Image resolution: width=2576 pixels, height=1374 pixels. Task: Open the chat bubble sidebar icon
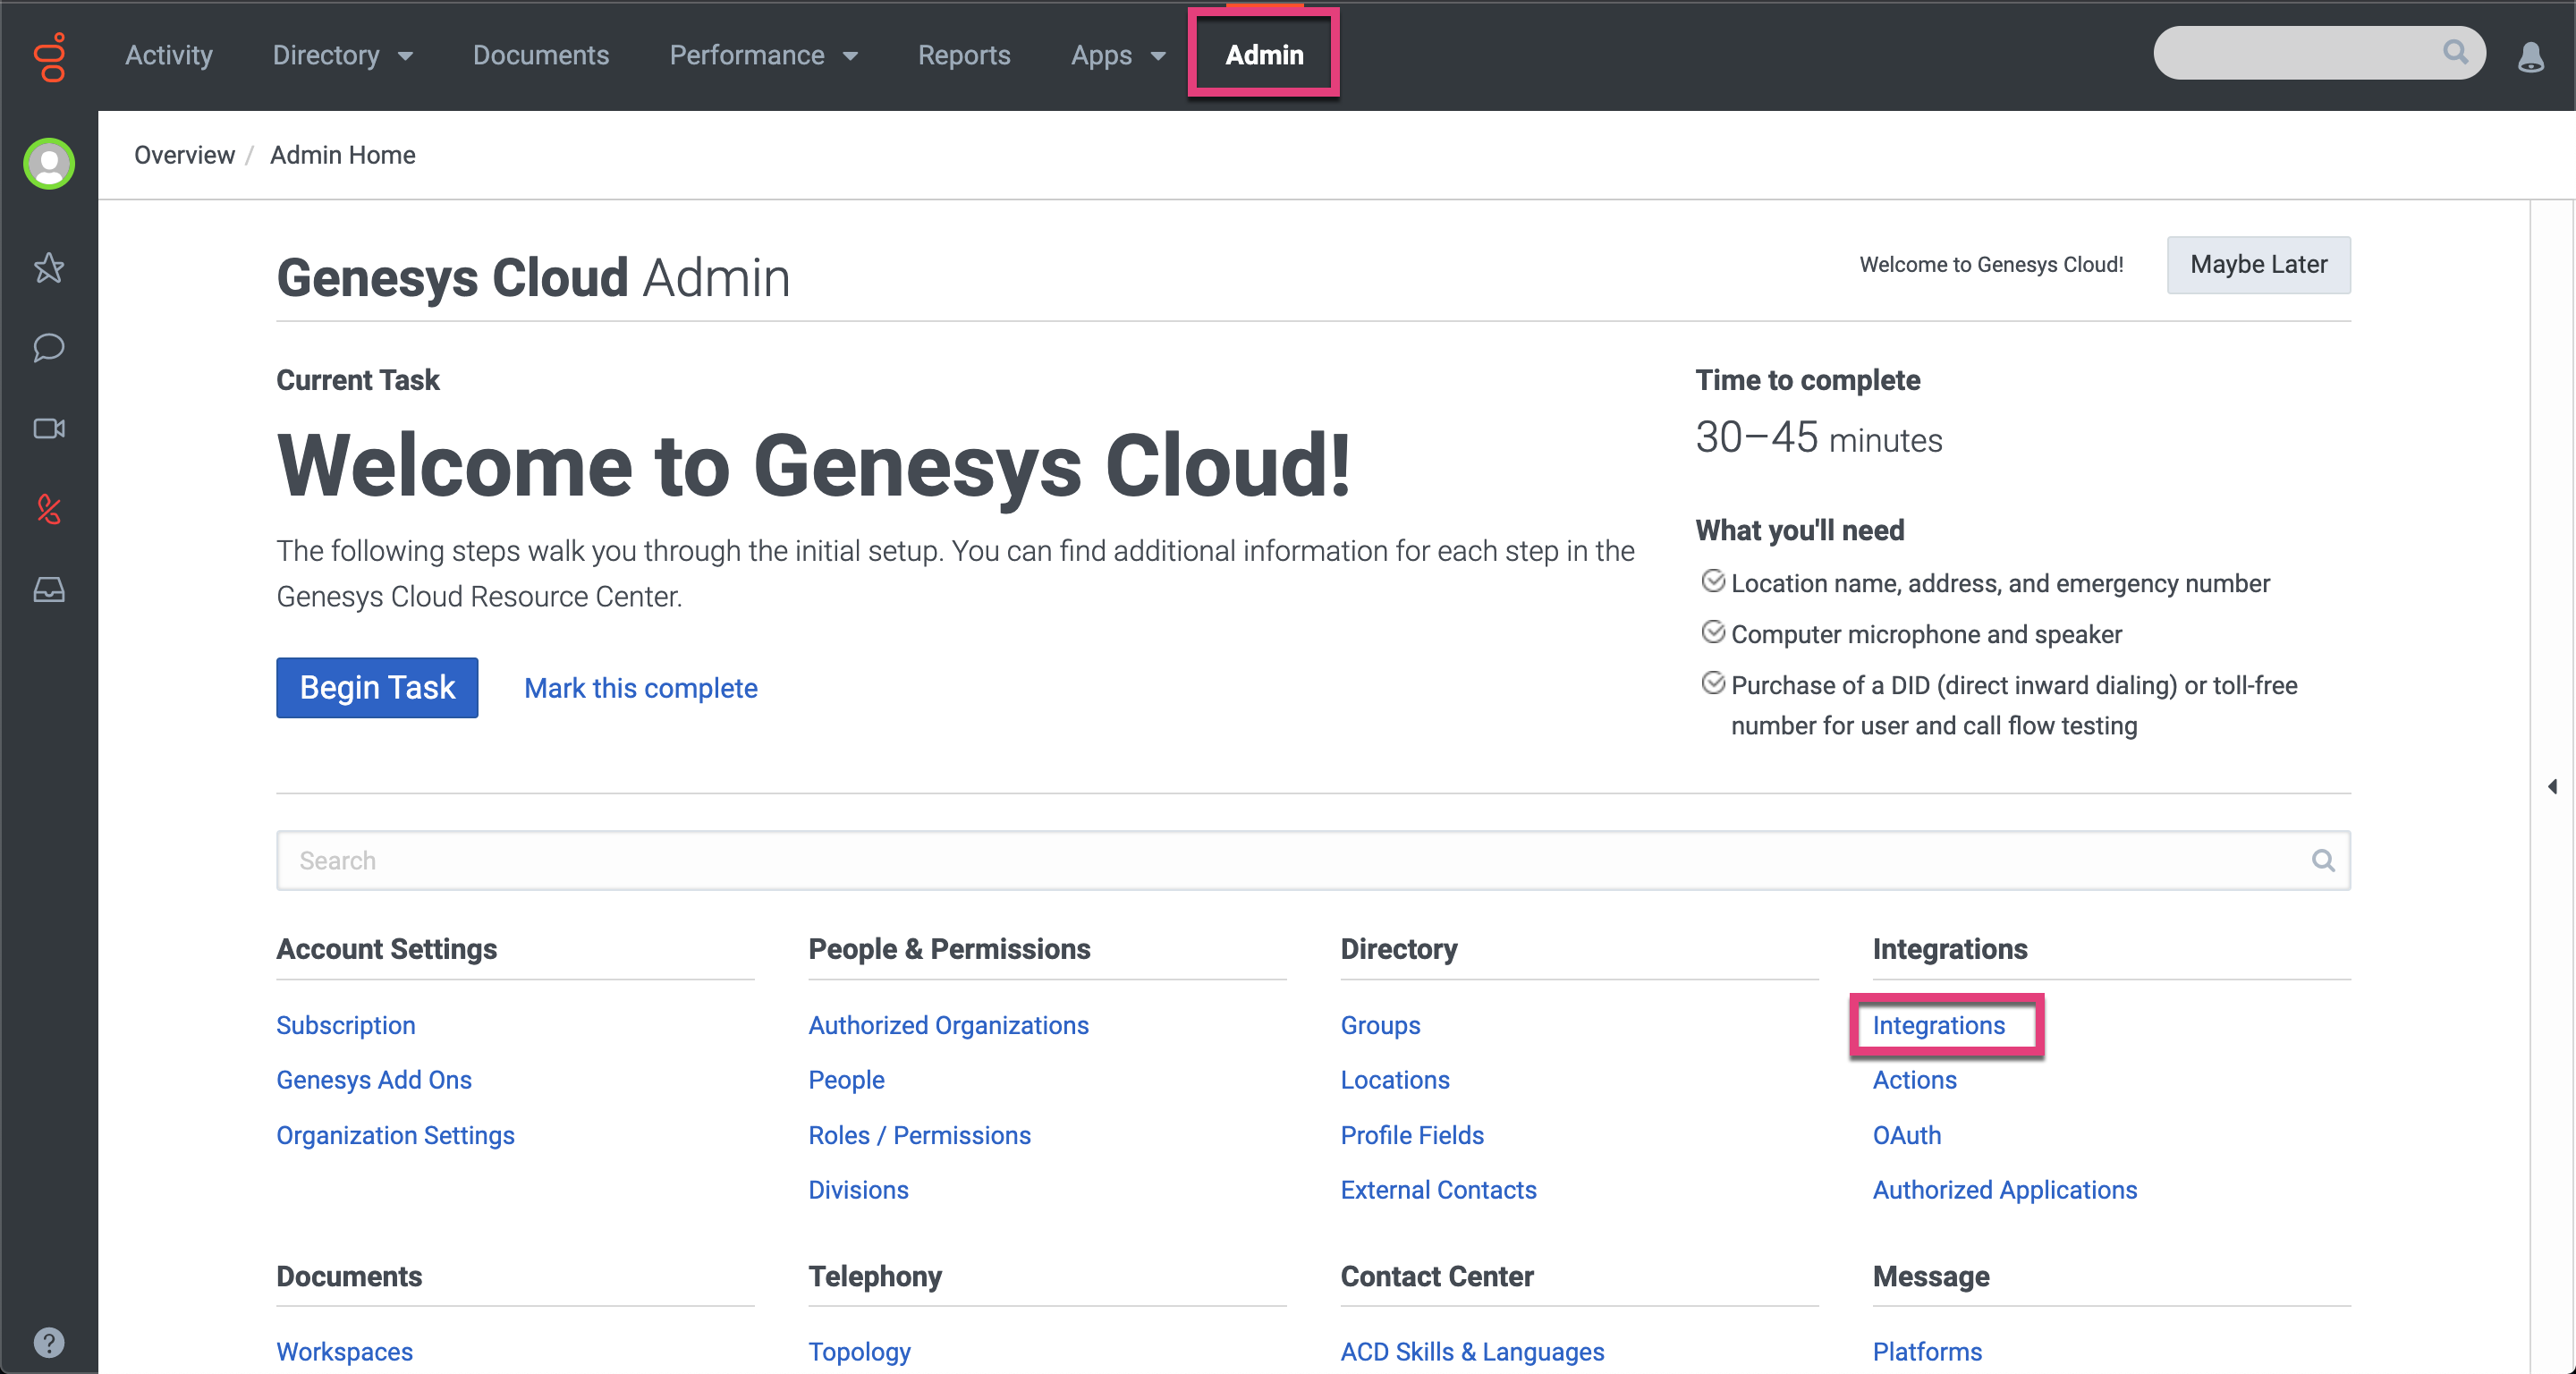coord(49,348)
